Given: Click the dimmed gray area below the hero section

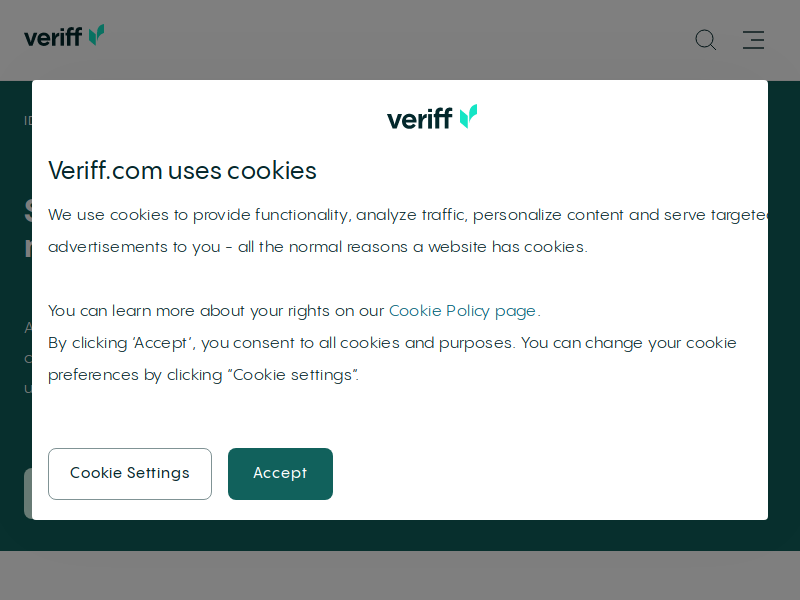Looking at the screenshot, I should (400, 575).
